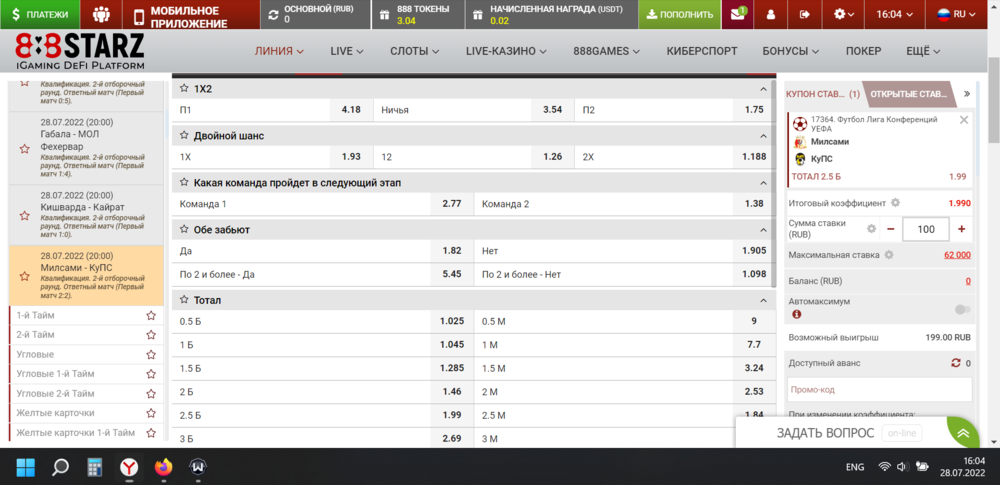Open the БОНУСЫ menu
Viewport: 1000px width, 485px height.
791,52
